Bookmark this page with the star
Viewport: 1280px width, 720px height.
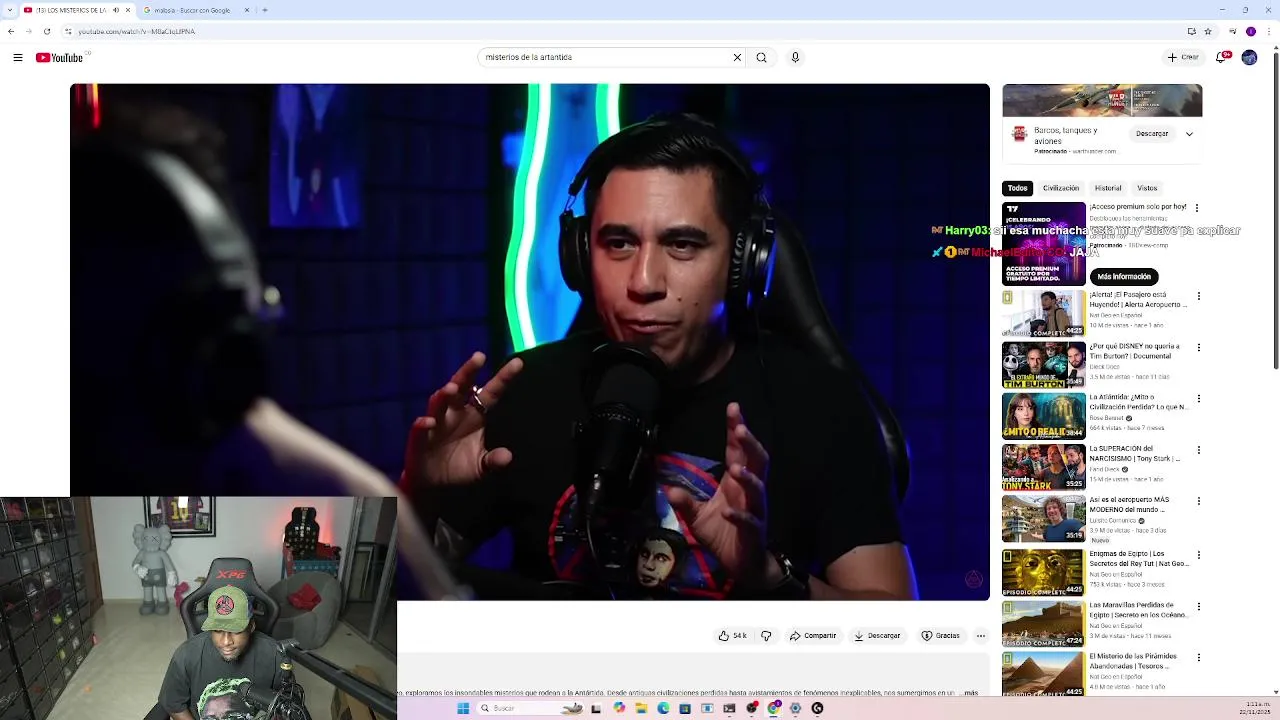tap(1208, 31)
